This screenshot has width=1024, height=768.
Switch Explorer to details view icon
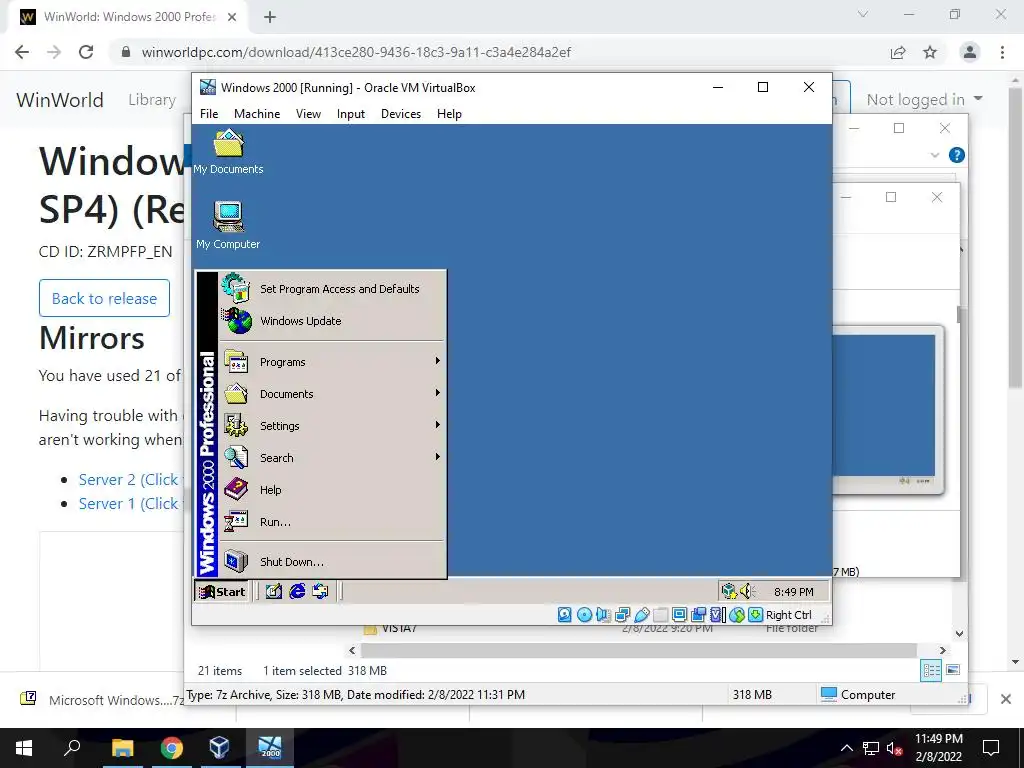click(931, 670)
